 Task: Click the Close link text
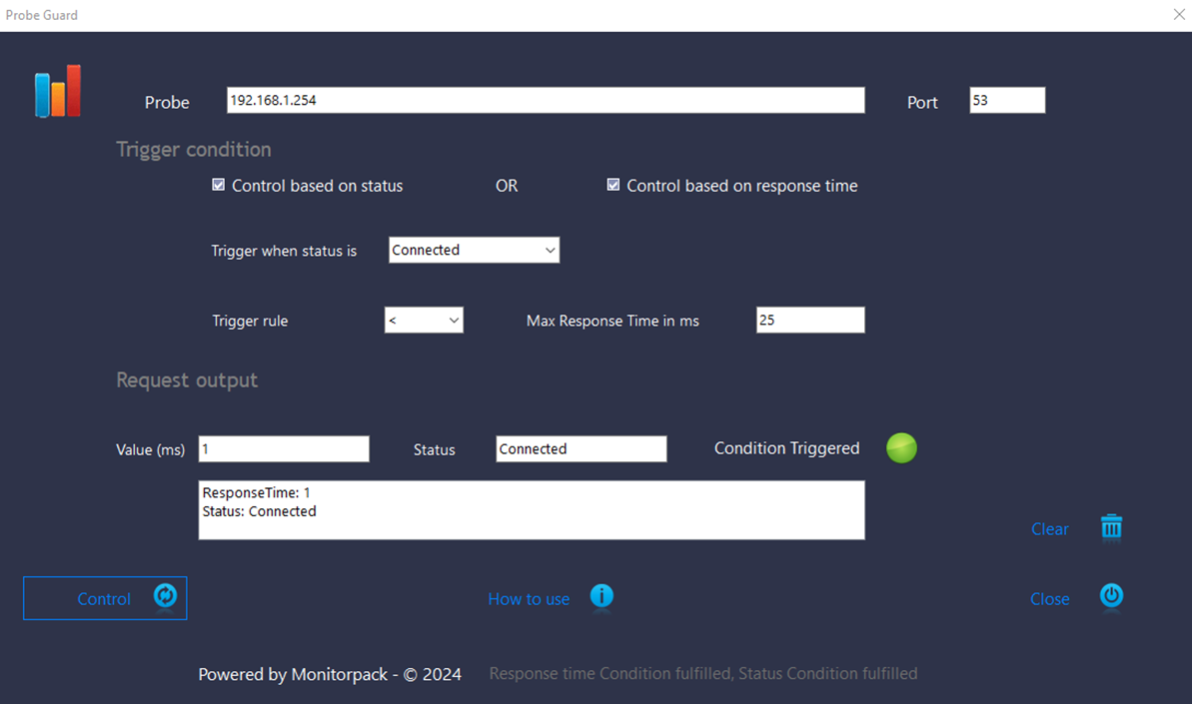click(x=1050, y=599)
